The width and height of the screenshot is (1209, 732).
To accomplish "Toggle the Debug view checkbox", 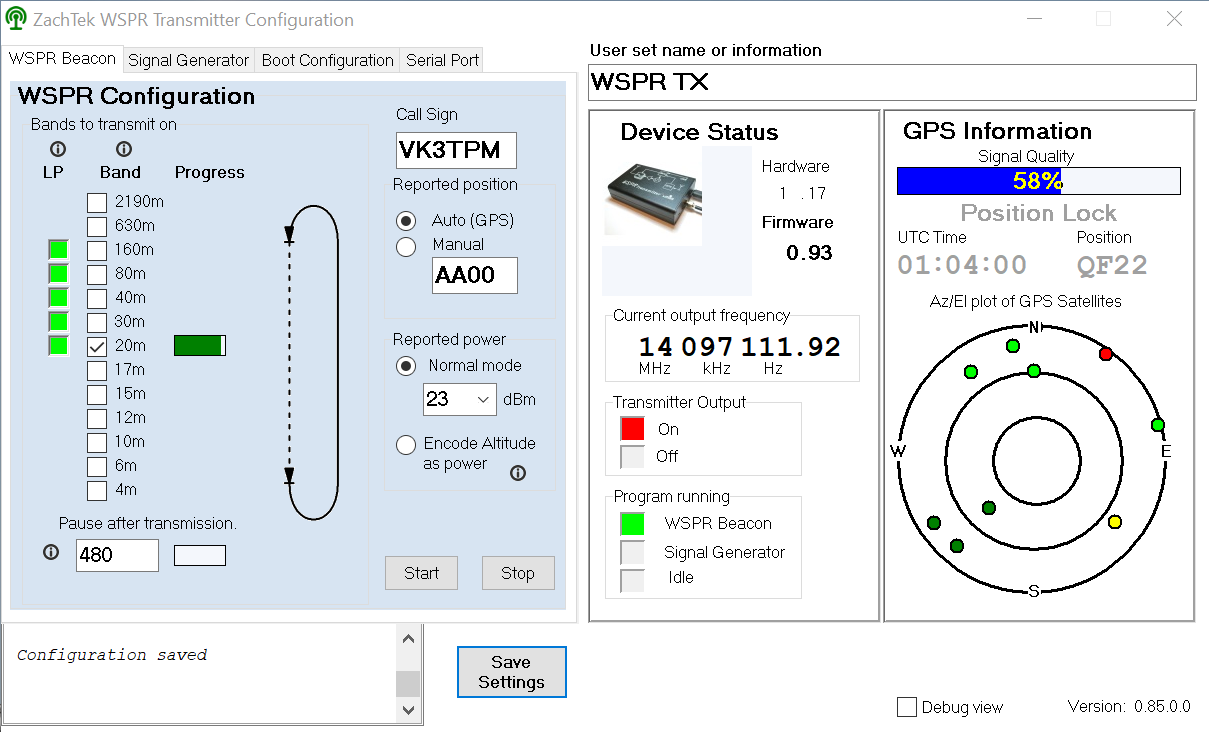I will click(x=907, y=707).
